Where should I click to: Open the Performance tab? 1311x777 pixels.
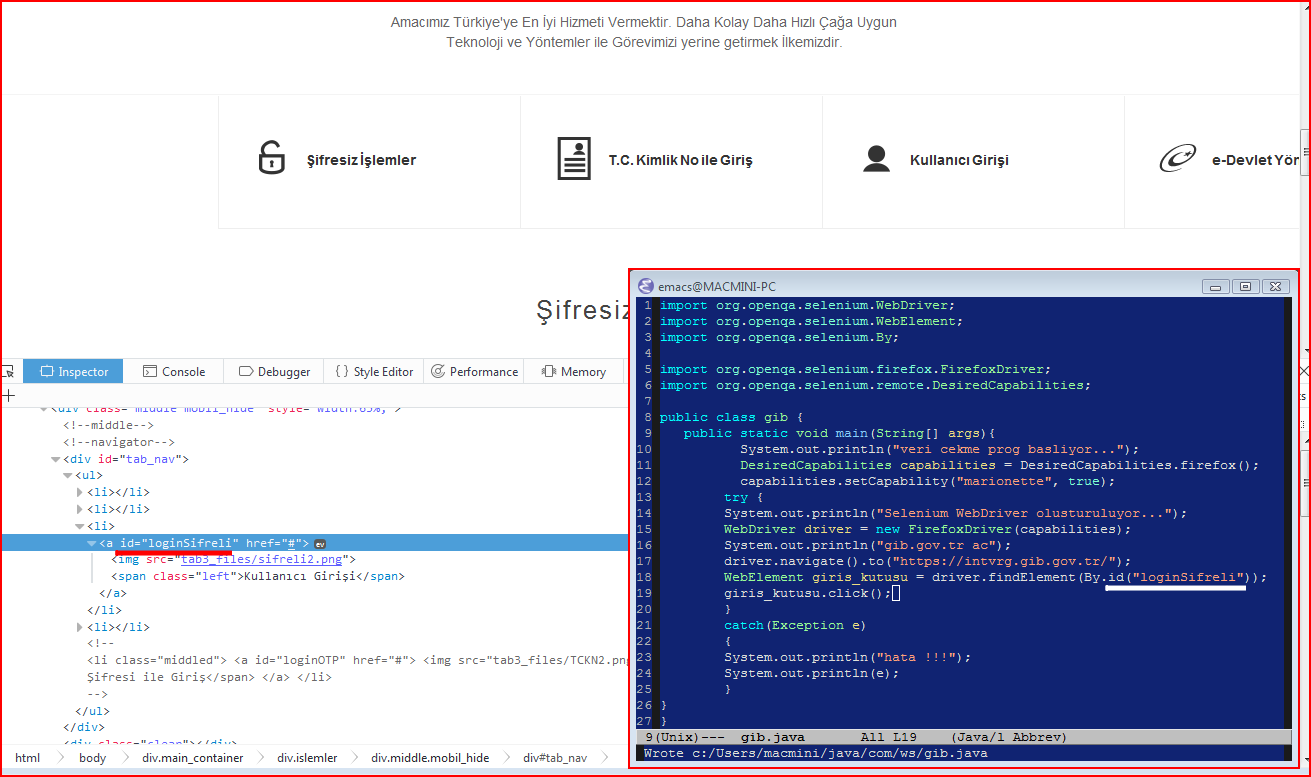pyautogui.click(x=474, y=371)
